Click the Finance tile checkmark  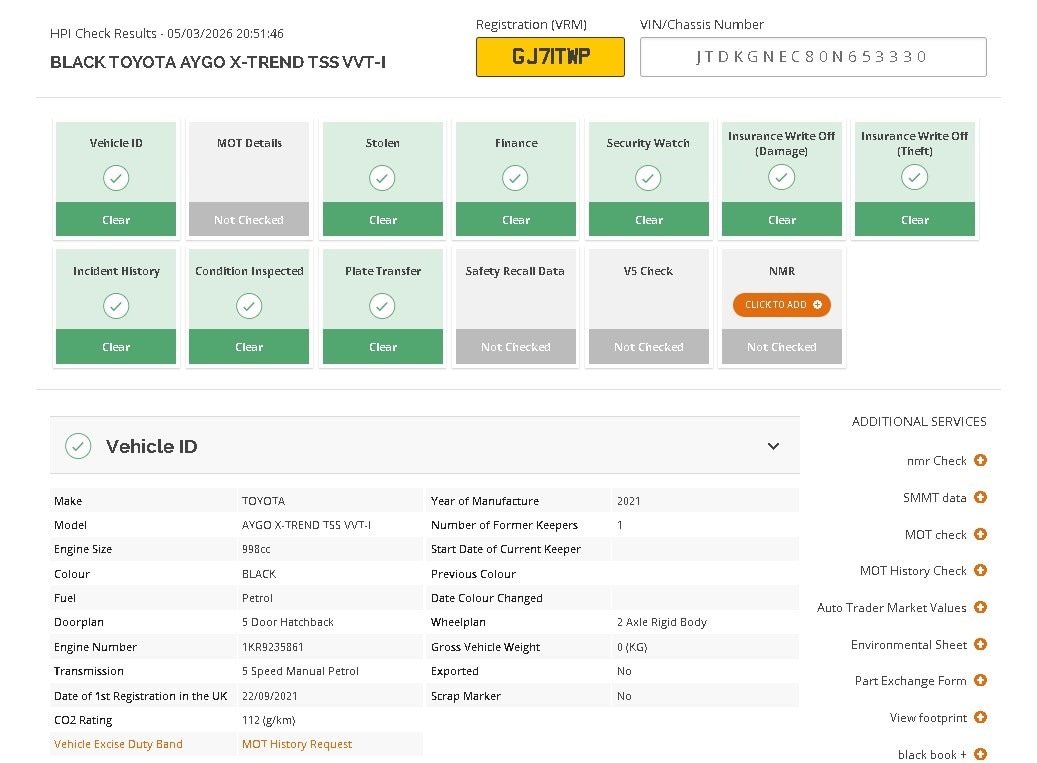coord(515,178)
